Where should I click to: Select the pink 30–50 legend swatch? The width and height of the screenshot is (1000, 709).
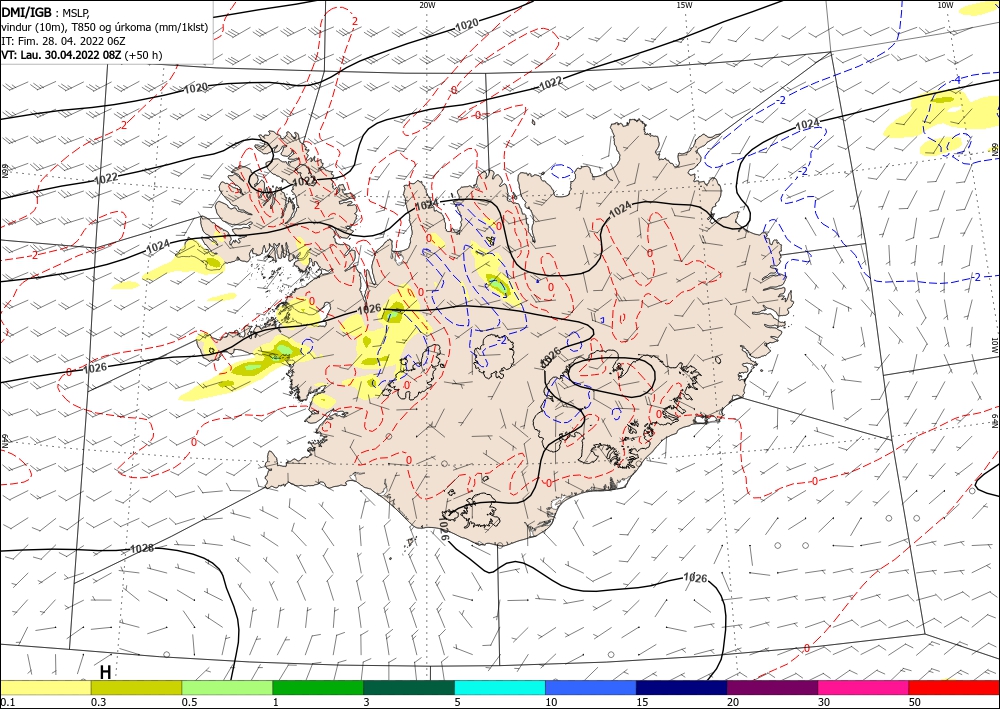863,687
